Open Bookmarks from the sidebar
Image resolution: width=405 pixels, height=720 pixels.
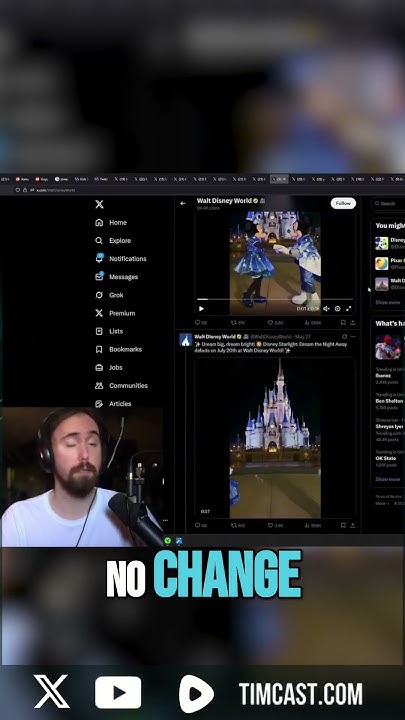[x=118, y=349]
